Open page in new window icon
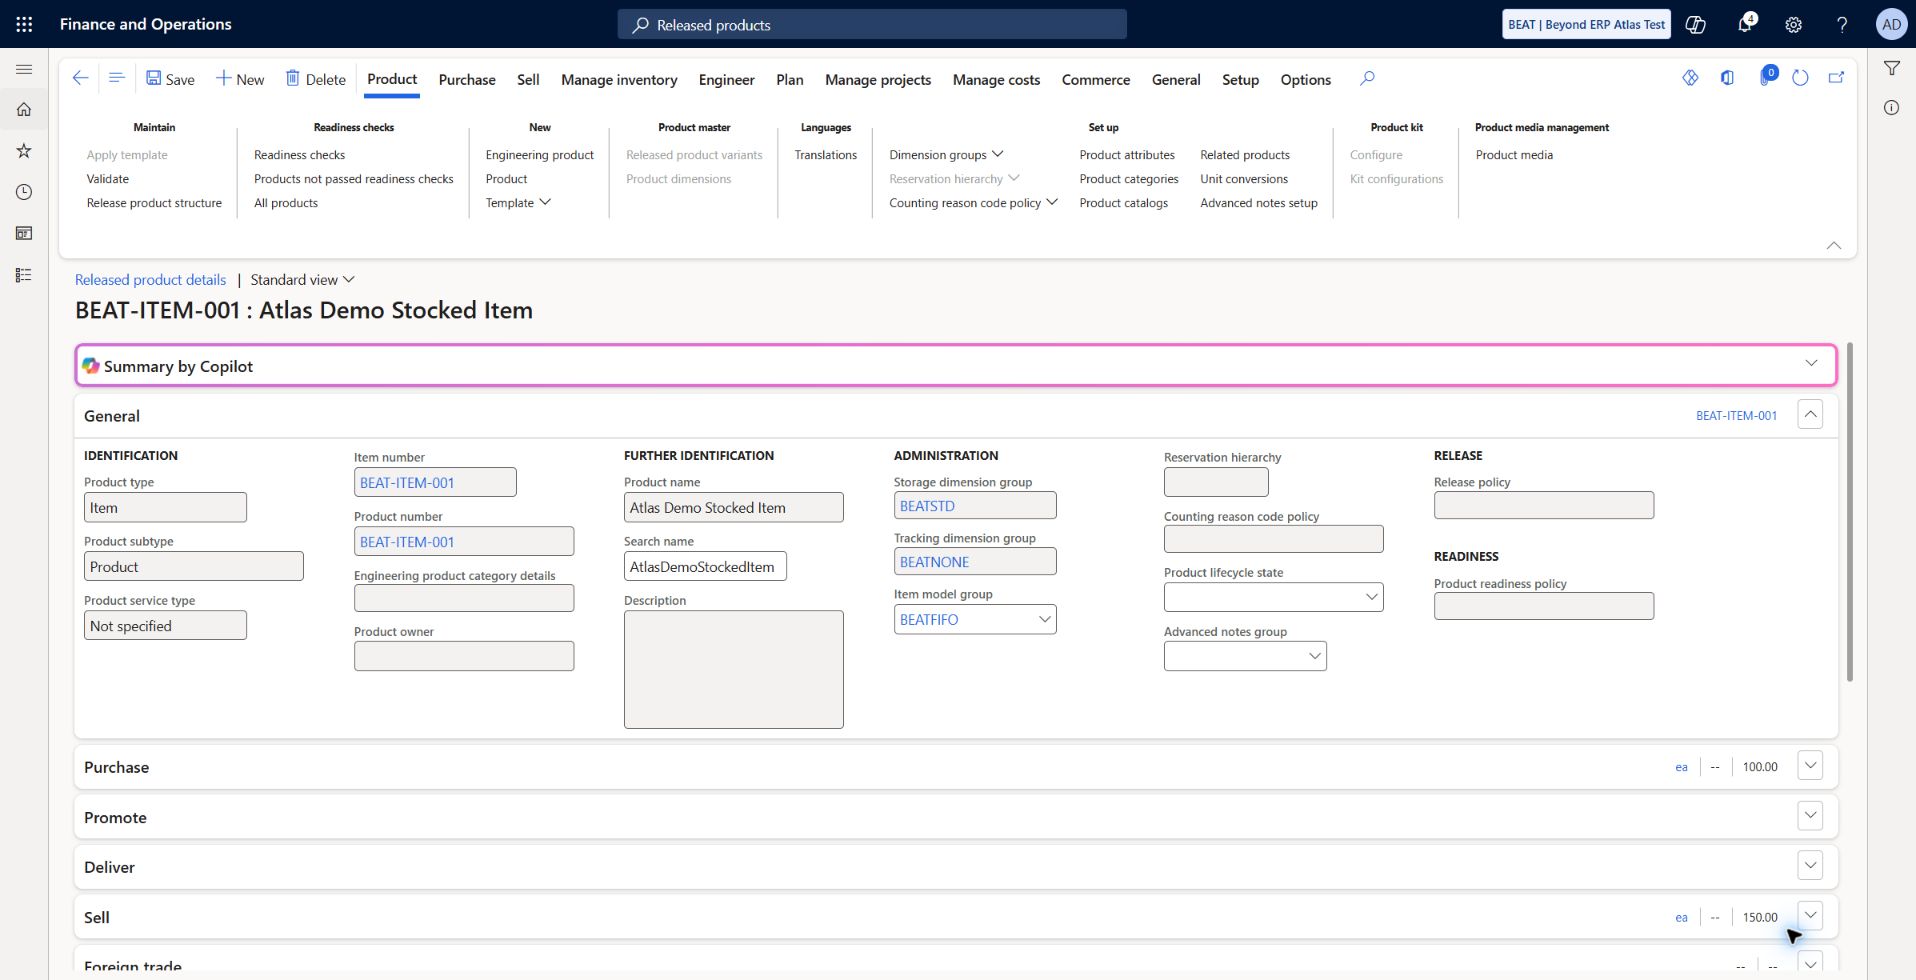1916x980 pixels. pyautogui.click(x=1836, y=78)
